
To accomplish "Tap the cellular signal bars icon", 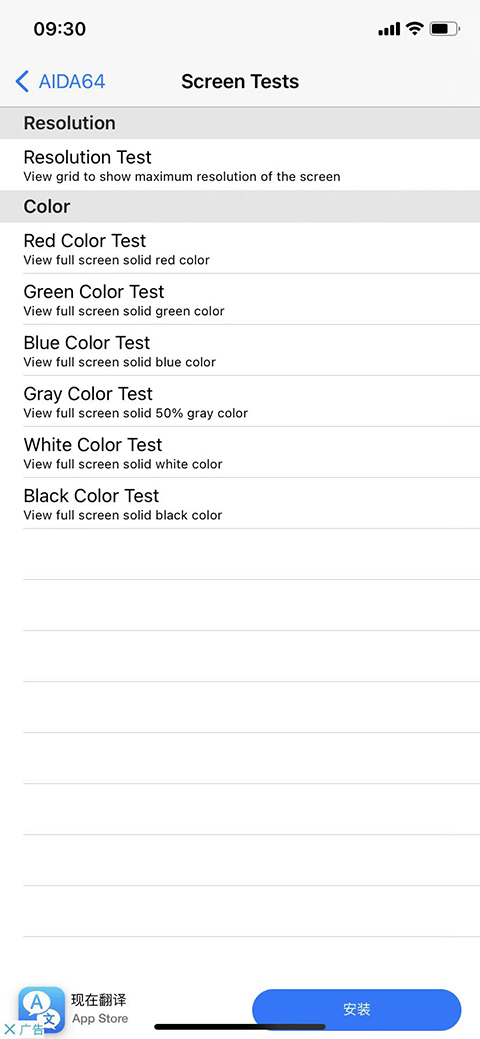I will pos(389,28).
